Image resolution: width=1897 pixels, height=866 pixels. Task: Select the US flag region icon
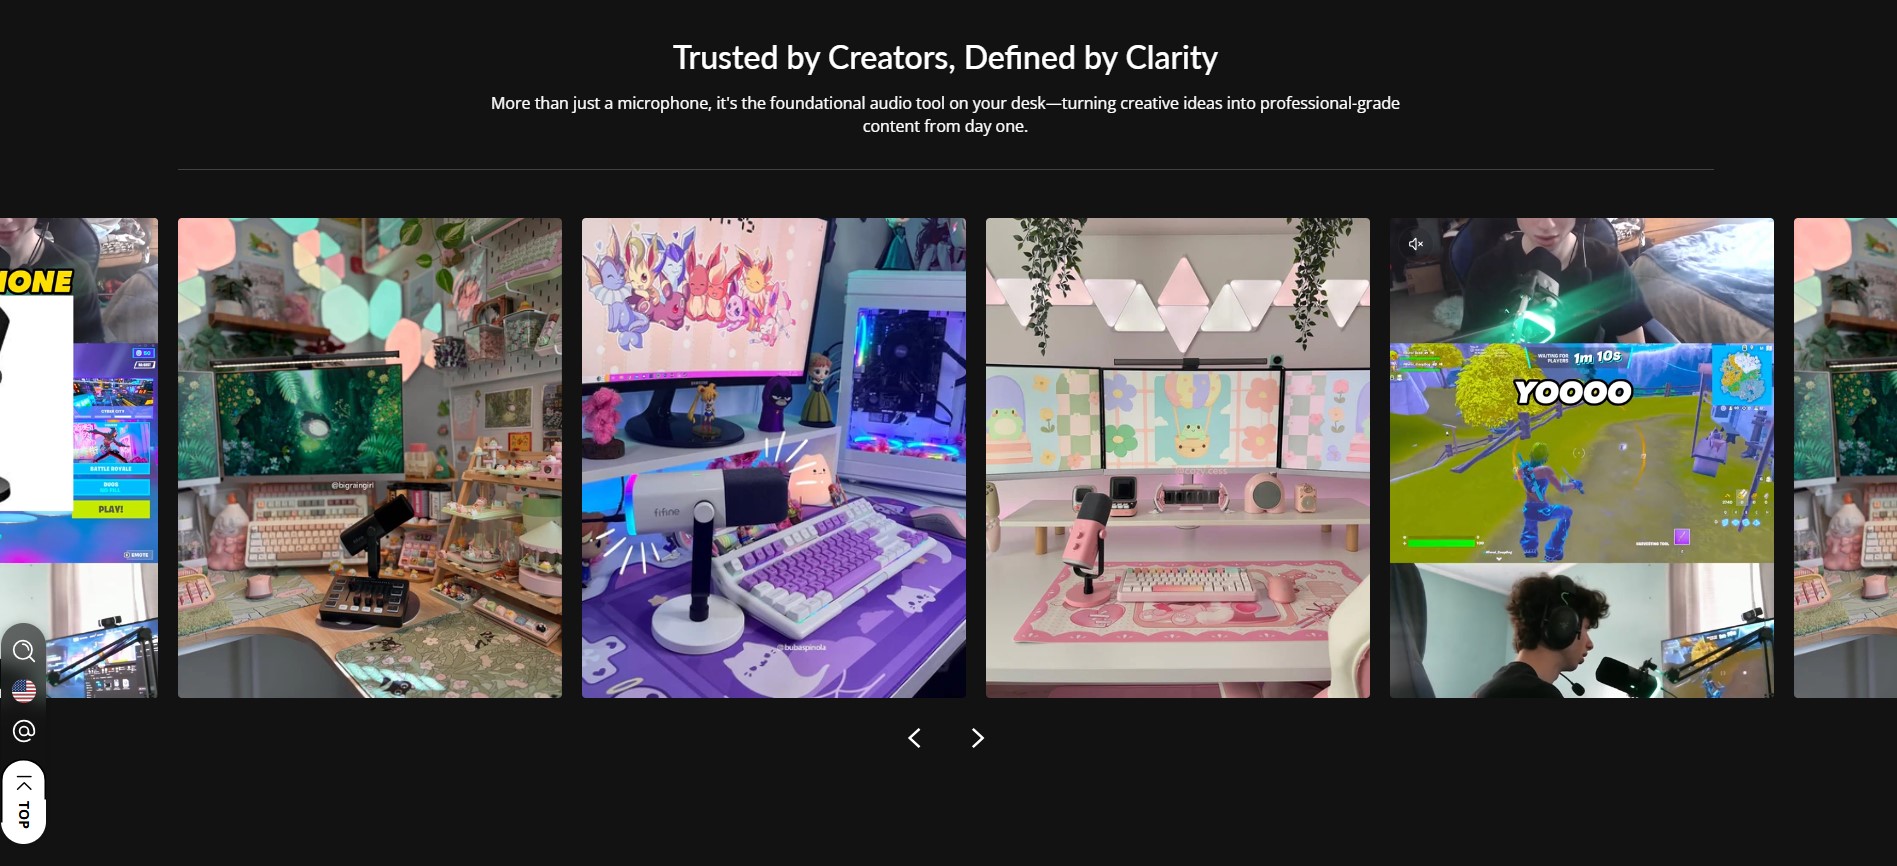pos(23,690)
